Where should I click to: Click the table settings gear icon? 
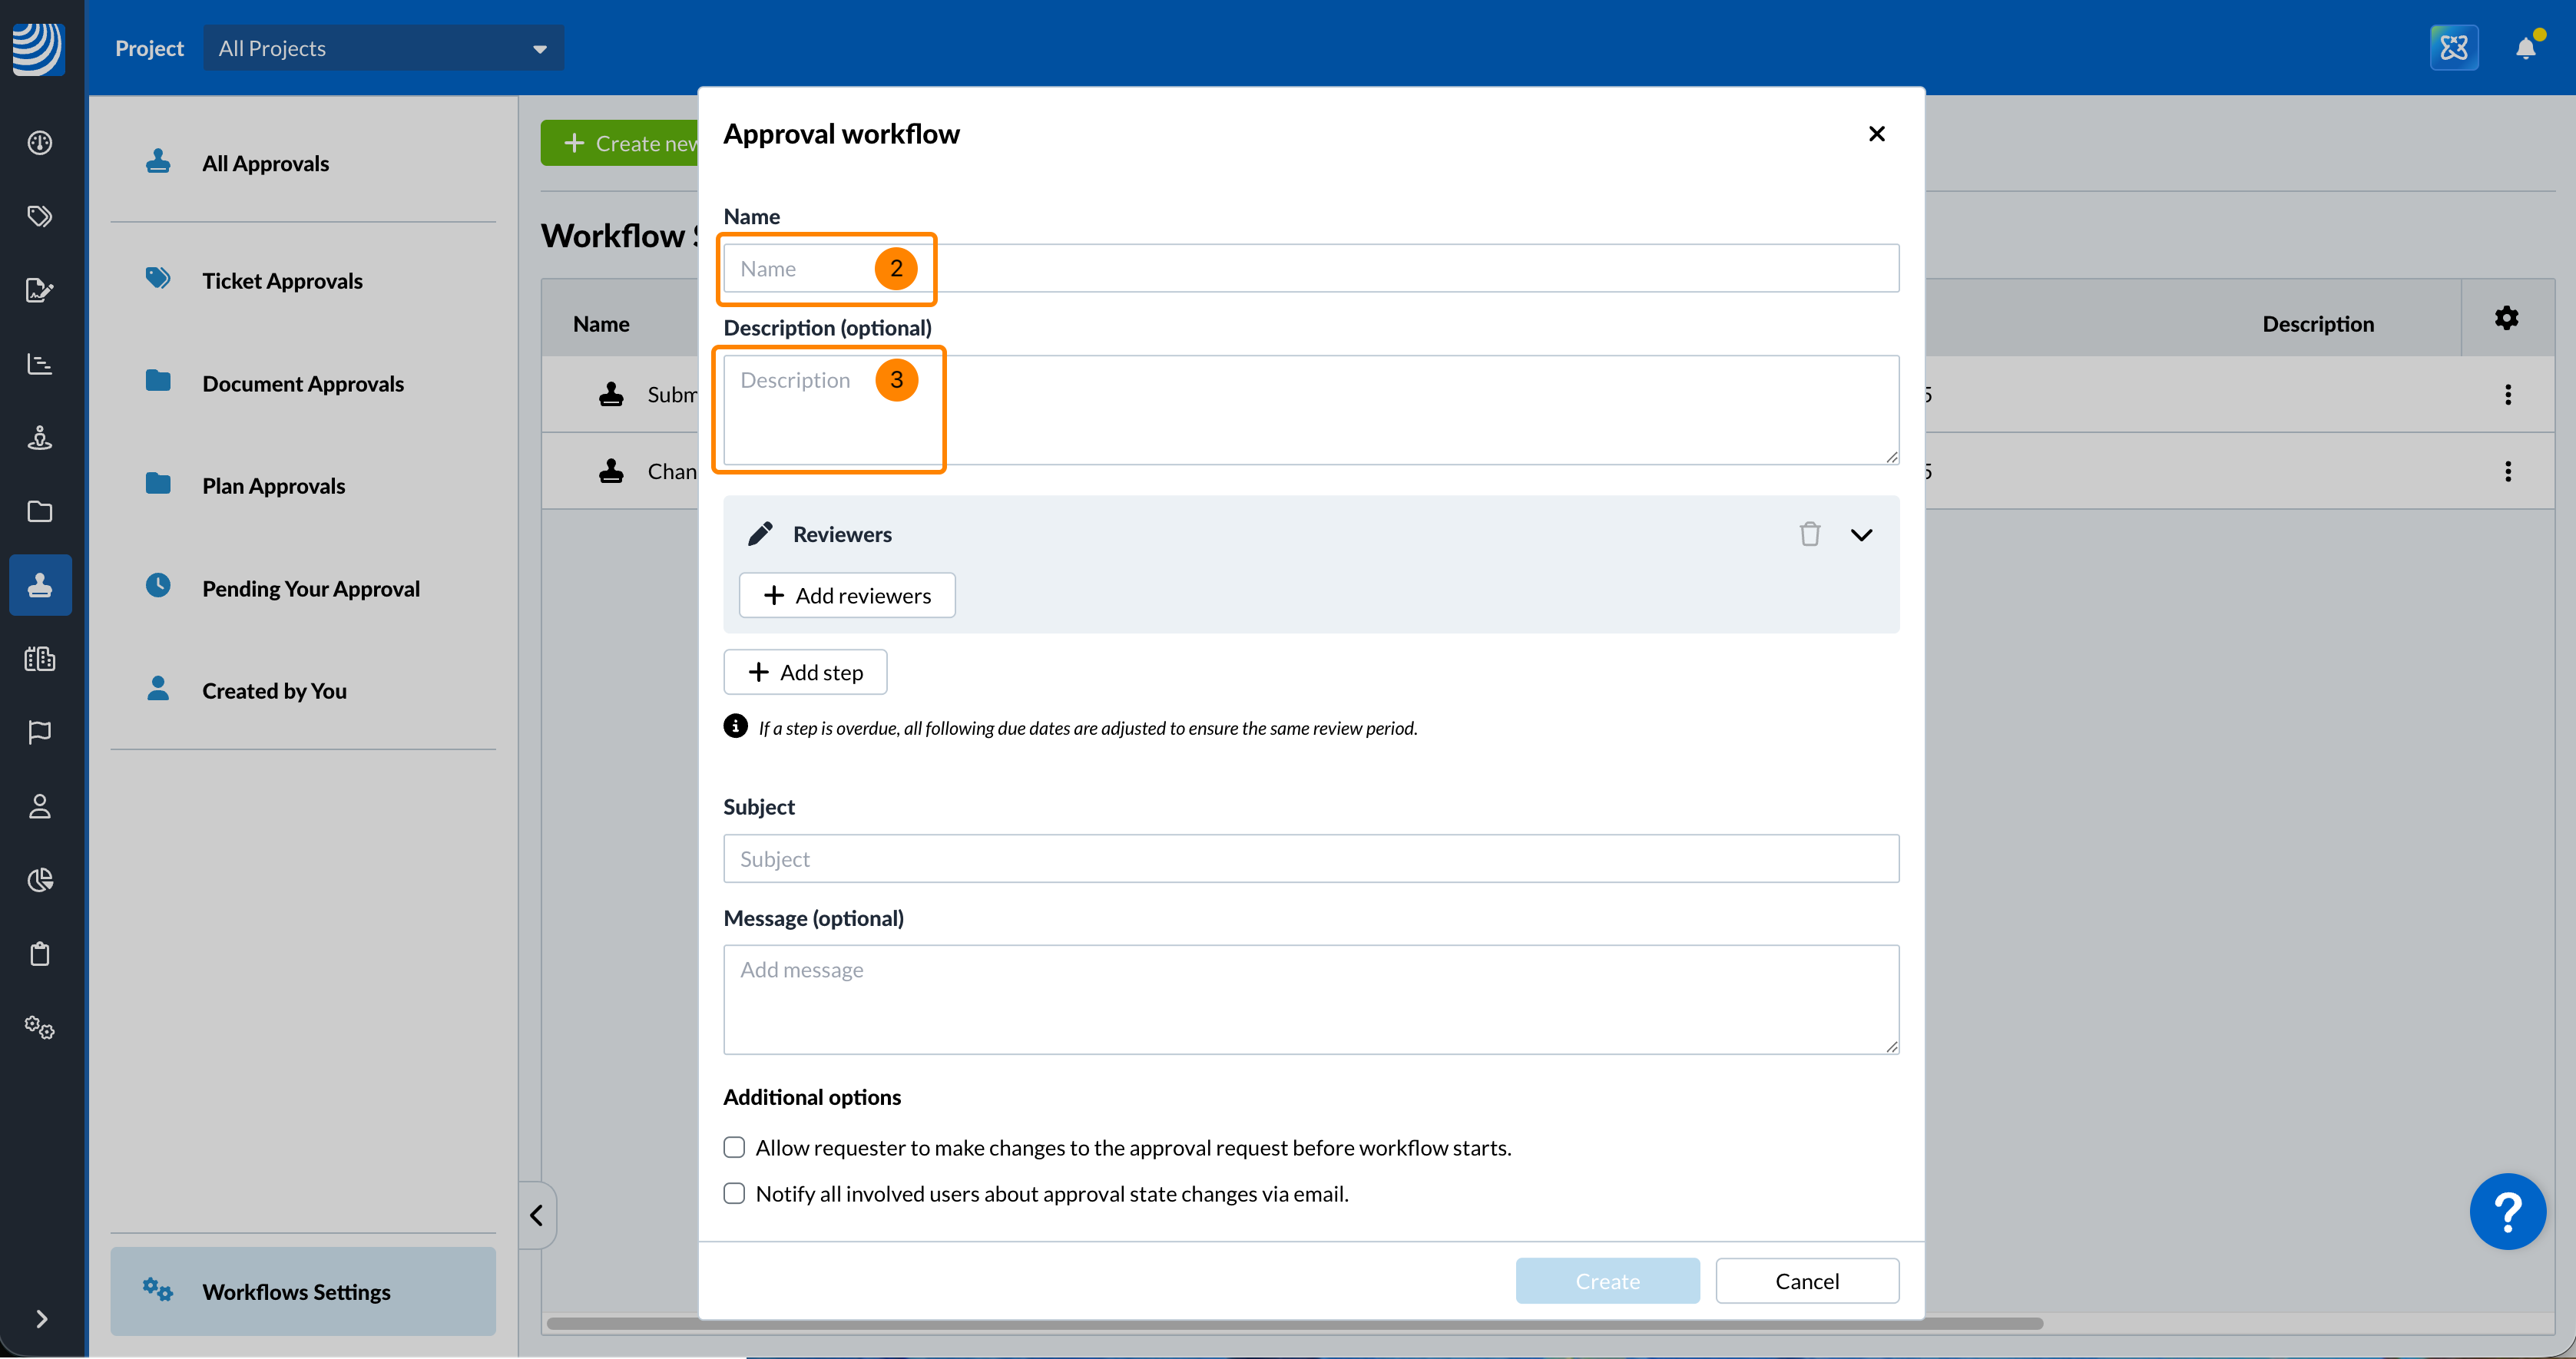click(x=2506, y=319)
